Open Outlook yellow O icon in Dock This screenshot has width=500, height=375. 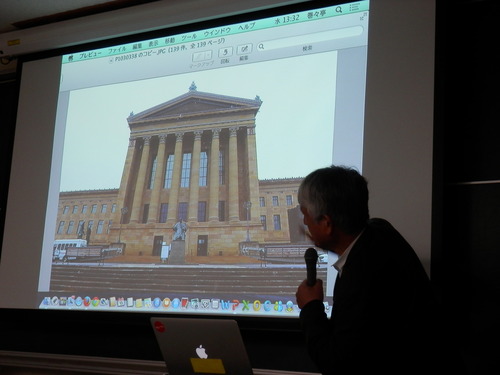coord(257,306)
